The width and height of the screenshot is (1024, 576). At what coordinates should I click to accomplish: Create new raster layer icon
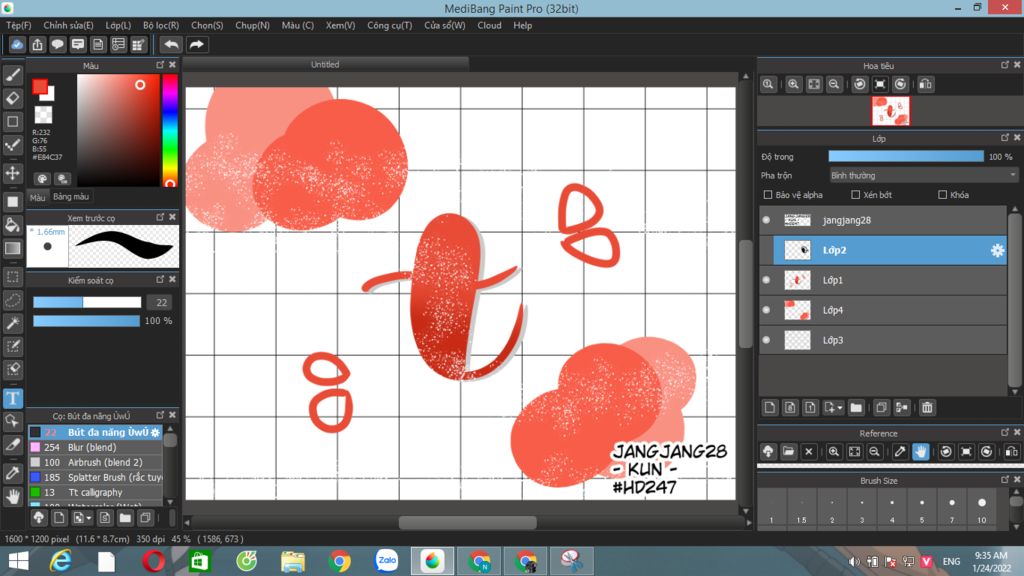[x=769, y=408]
